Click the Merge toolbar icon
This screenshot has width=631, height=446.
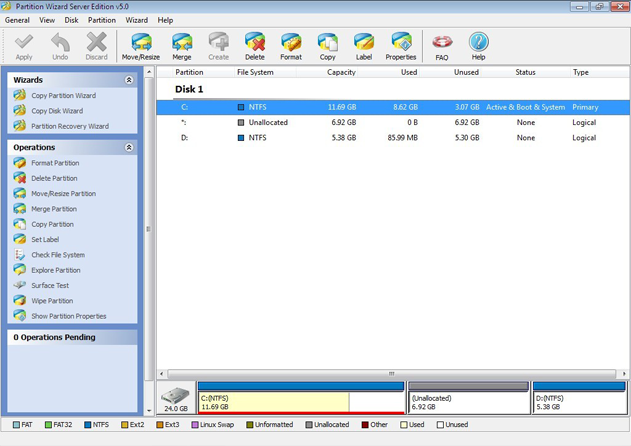click(x=181, y=45)
